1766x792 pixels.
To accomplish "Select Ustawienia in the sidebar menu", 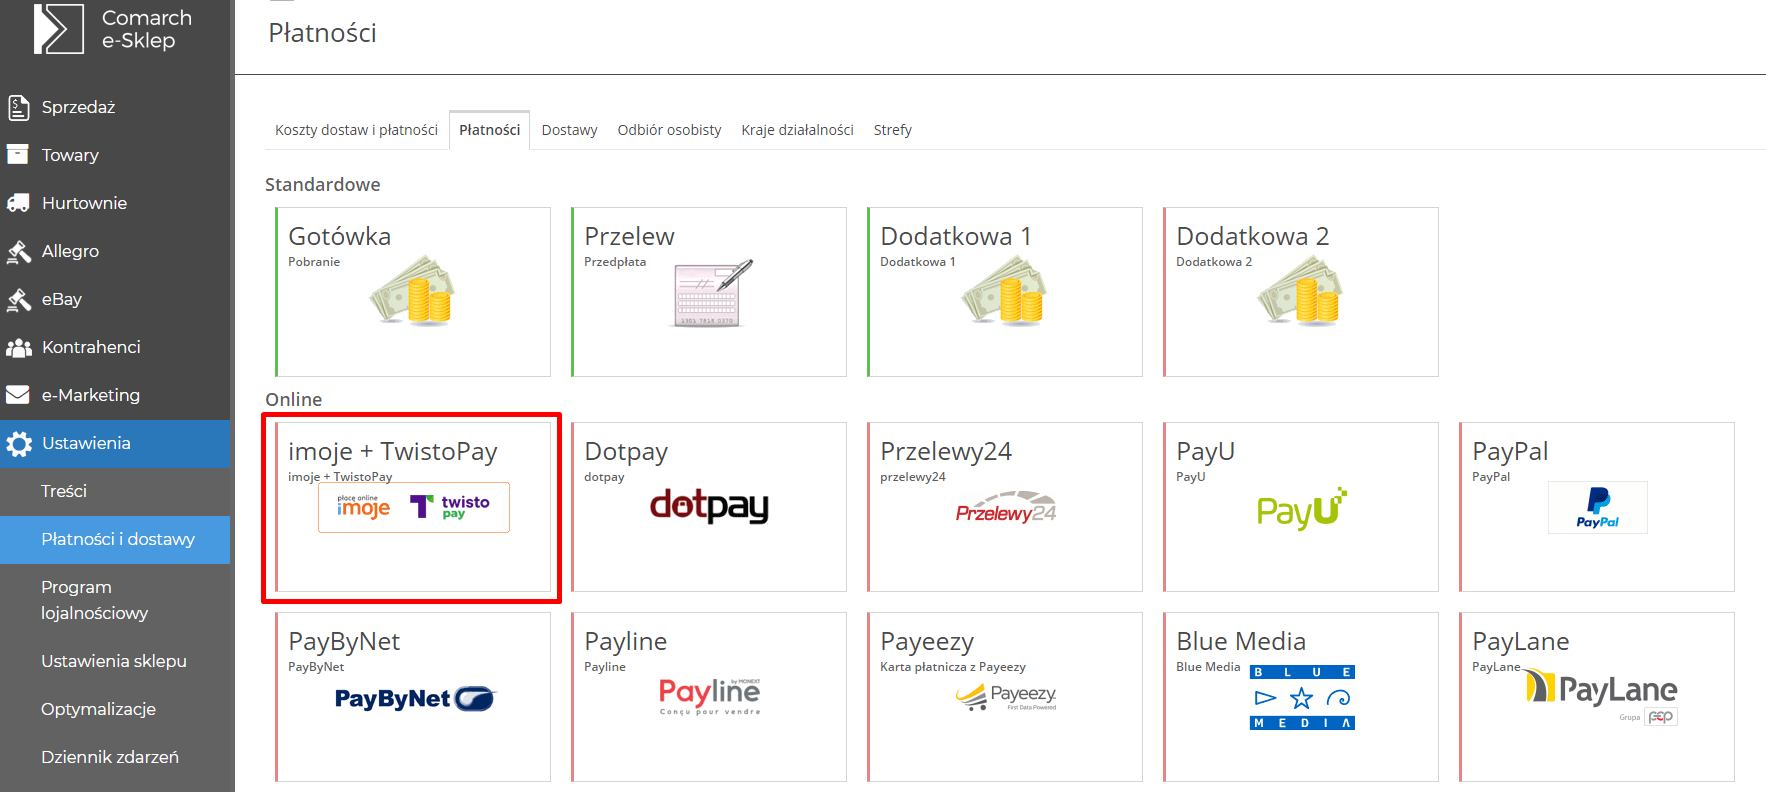I will (115, 443).
